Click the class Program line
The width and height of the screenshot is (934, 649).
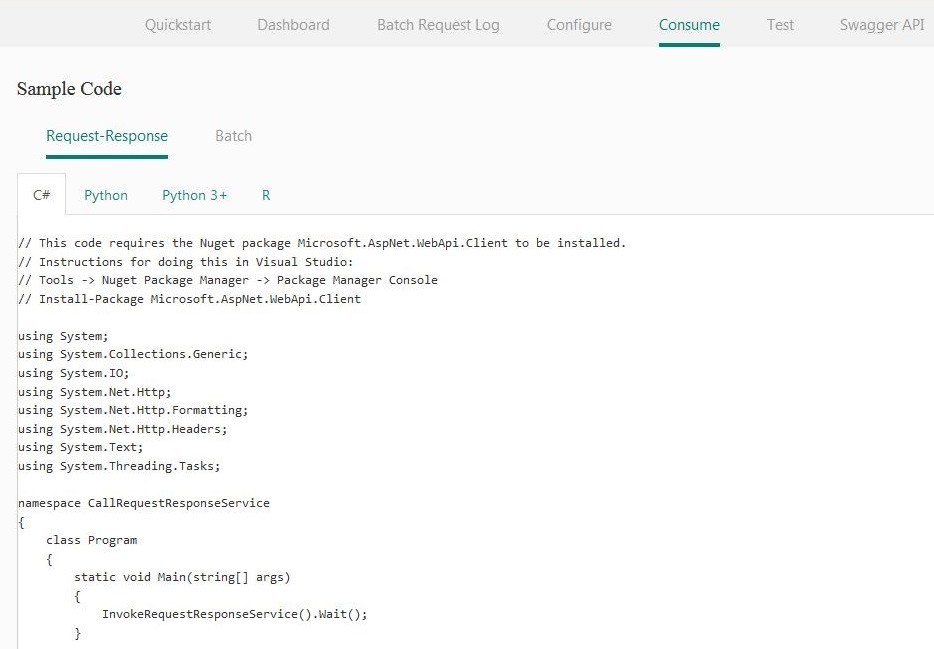pos(91,540)
